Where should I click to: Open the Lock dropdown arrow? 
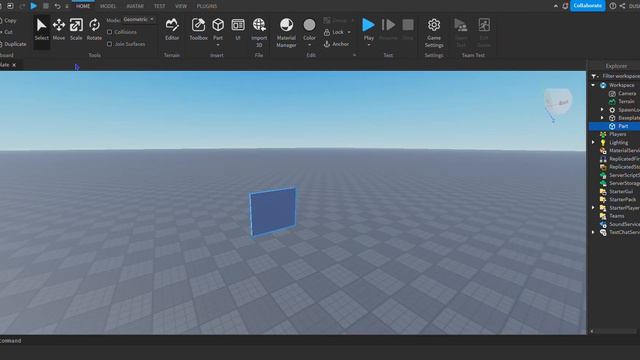pyautogui.click(x=349, y=32)
